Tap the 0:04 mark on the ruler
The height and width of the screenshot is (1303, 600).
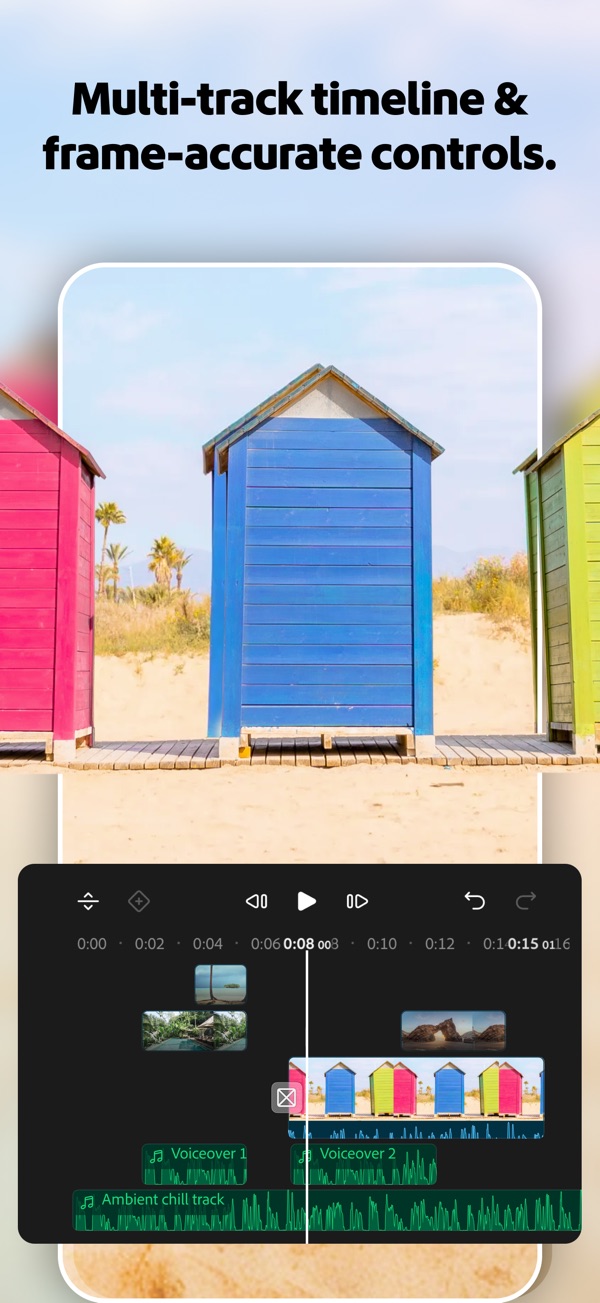(x=208, y=943)
